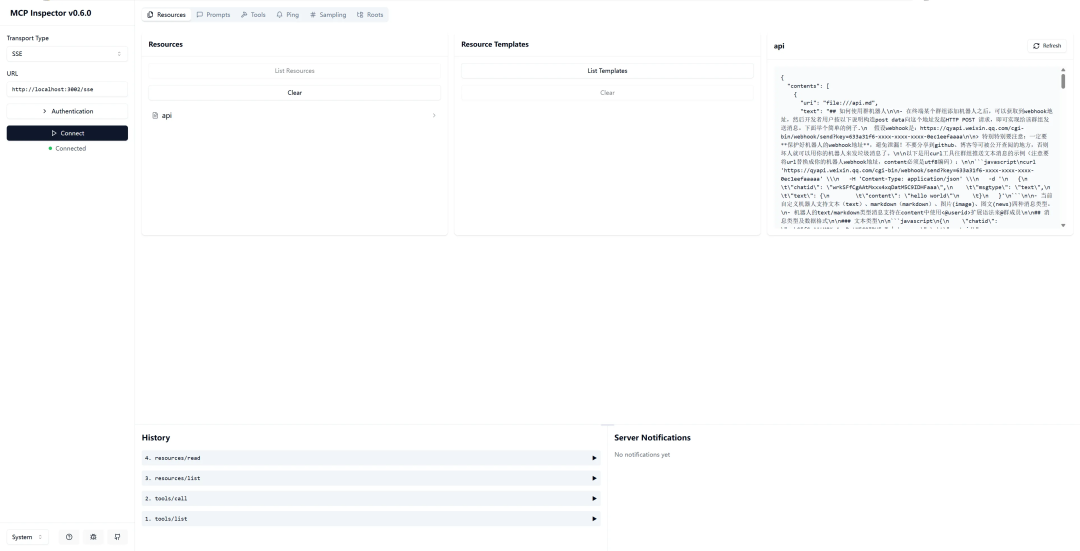
Task: Open the Transport Type SSE dropdown
Action: [68, 54]
